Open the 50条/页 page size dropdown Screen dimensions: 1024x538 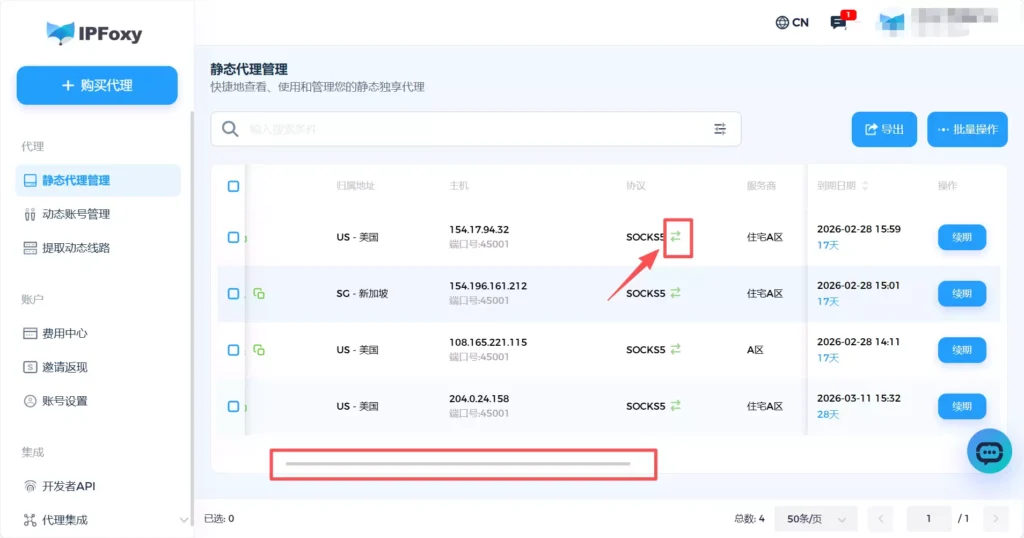[x=816, y=519]
